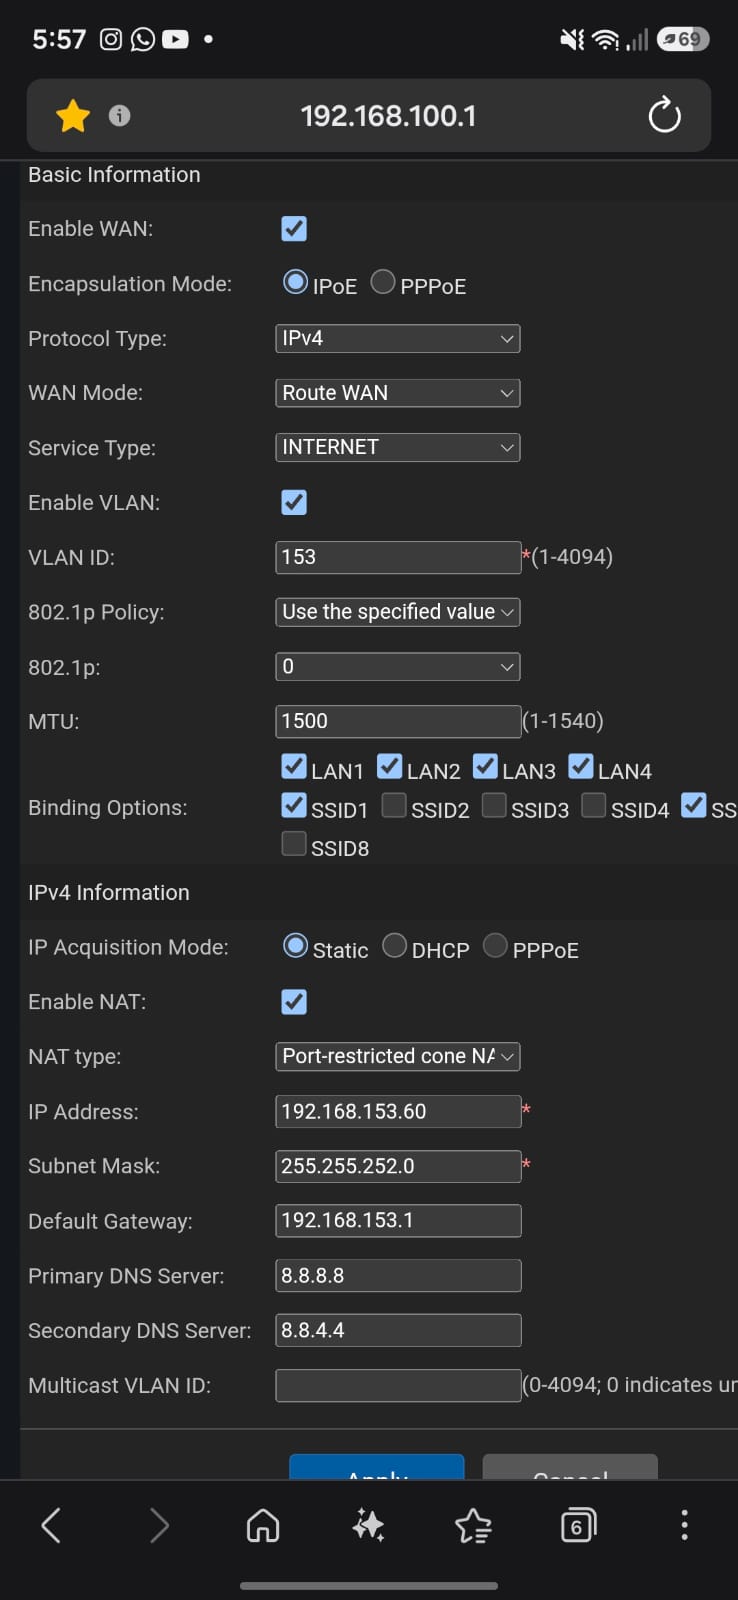Open site info icon in address bar
738x1600 pixels.
[119, 116]
